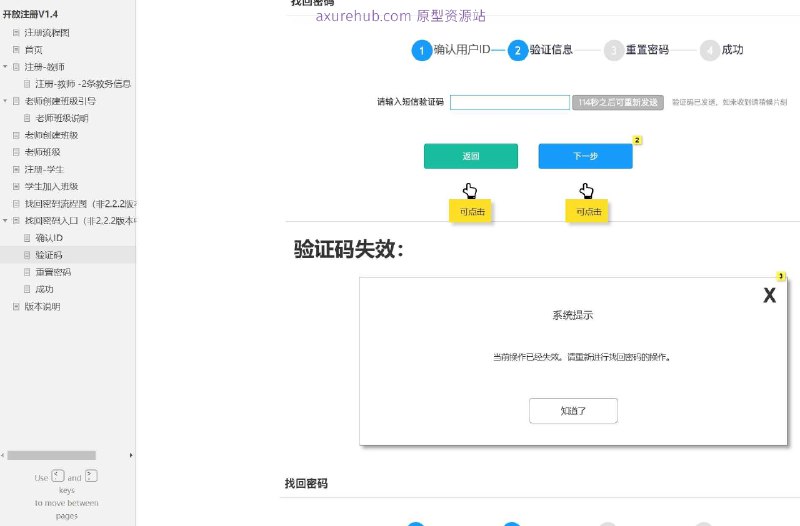Click the 114秒之后可重新发送 button
The height and width of the screenshot is (526, 800).
[618, 103]
